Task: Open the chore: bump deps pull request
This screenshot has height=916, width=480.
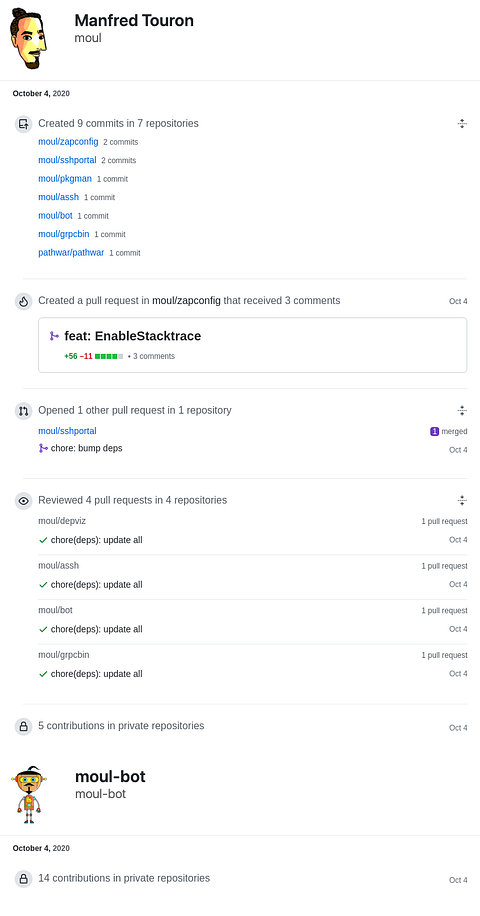Action: (86, 448)
